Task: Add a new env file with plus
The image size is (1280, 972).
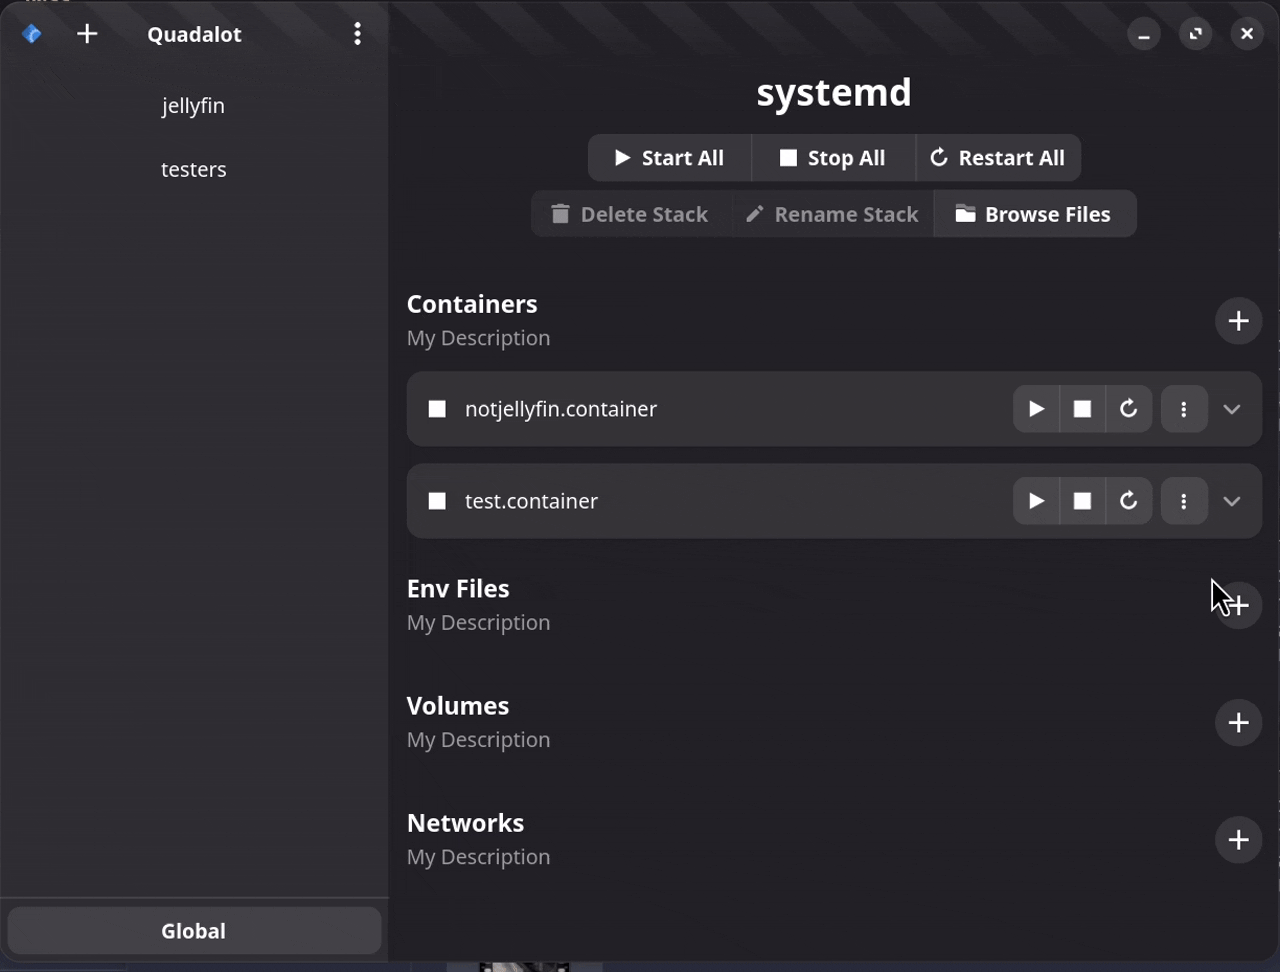Action: click(x=1238, y=605)
